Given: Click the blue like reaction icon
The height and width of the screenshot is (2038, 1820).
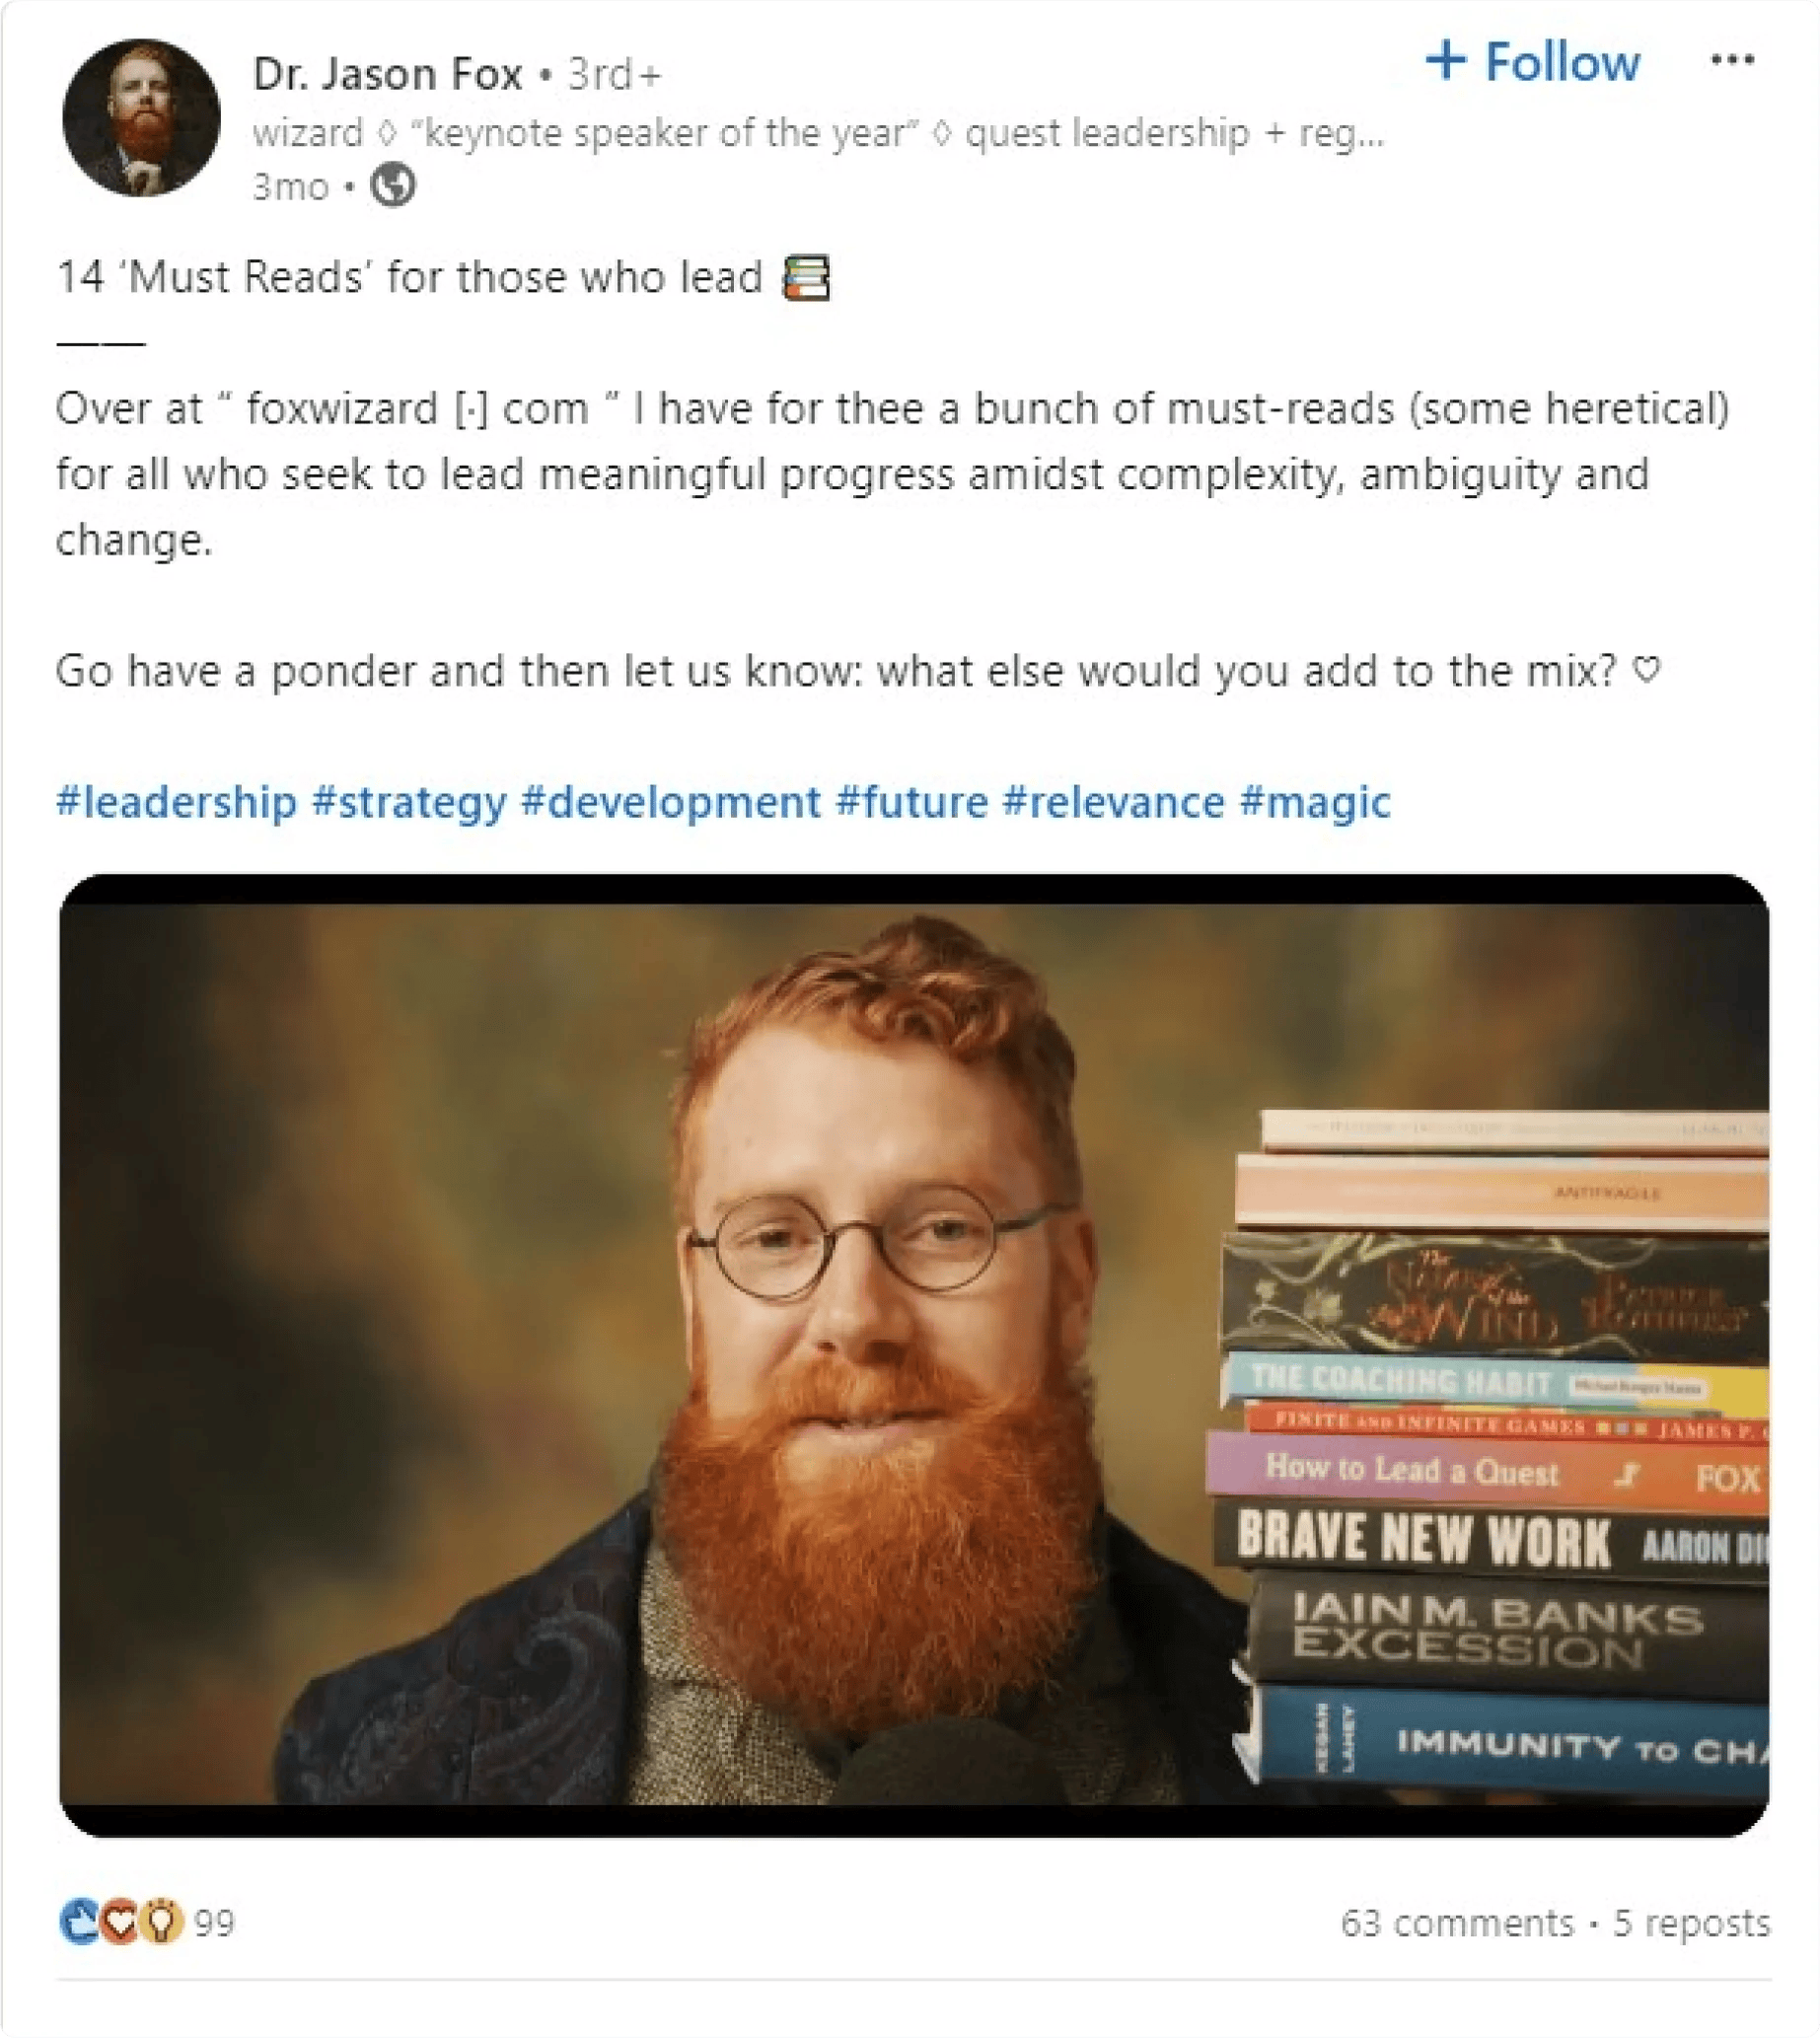Looking at the screenshot, I should coord(80,1921).
